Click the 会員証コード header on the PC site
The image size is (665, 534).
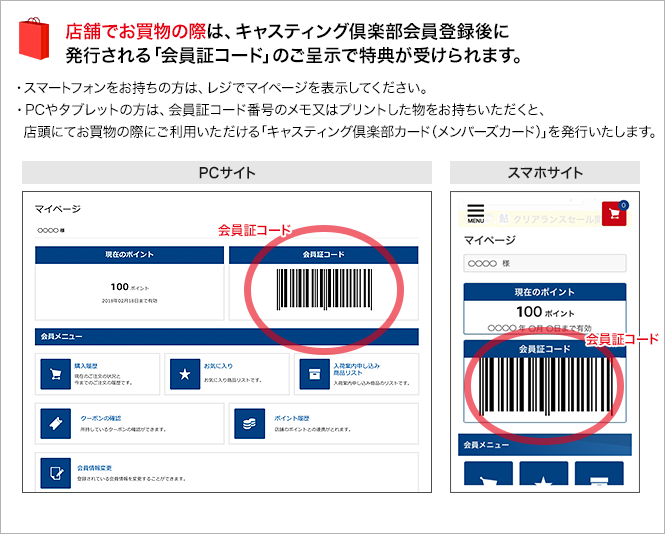pos(324,254)
